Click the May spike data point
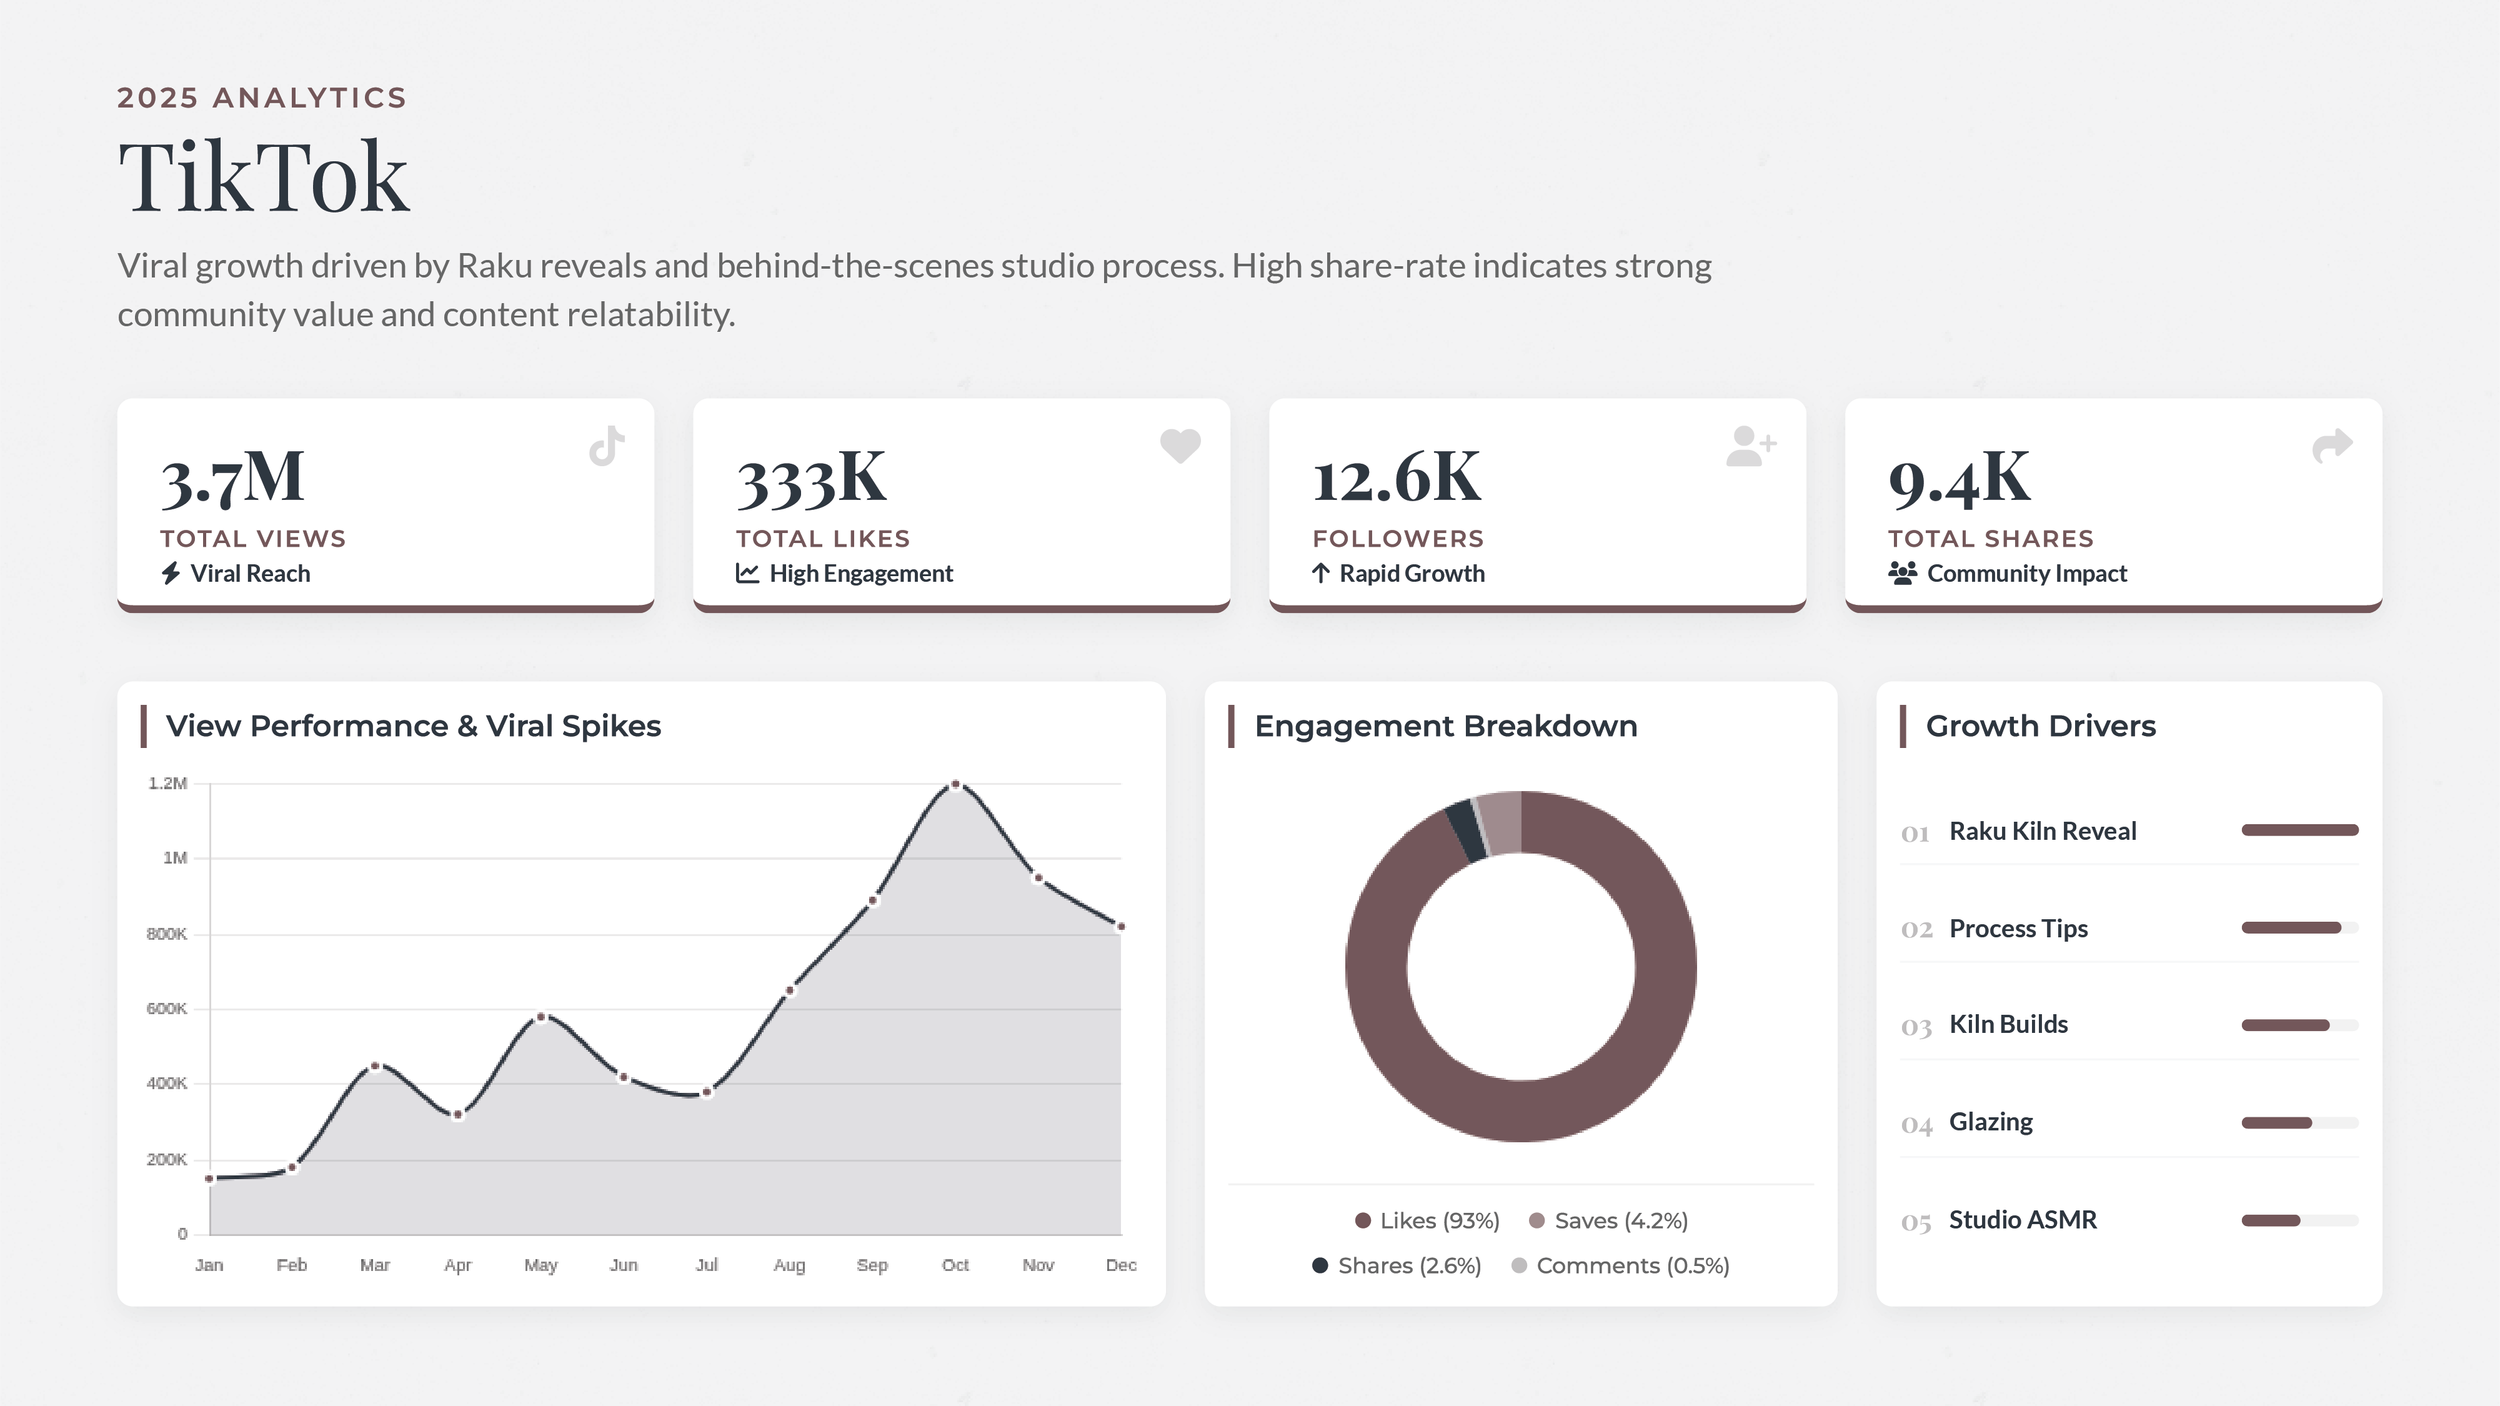 (541, 1017)
